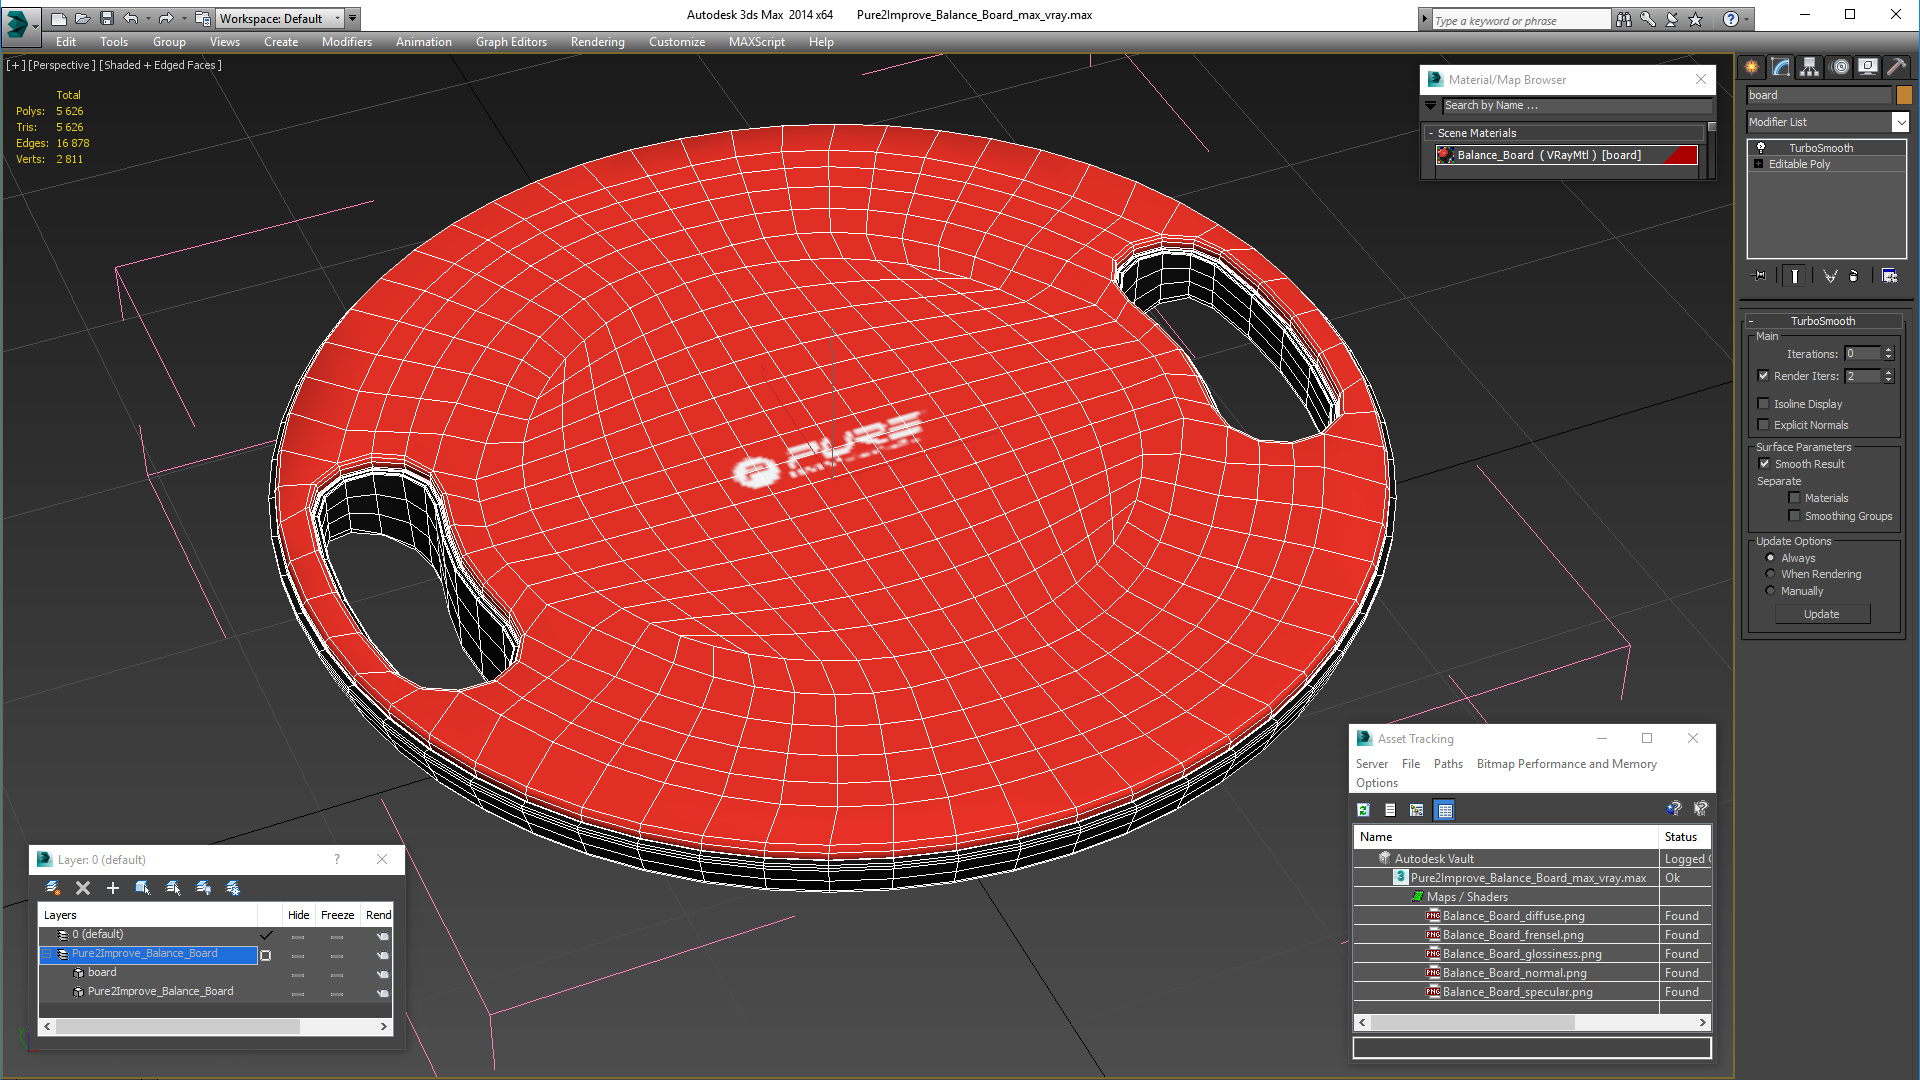Switch Asset Tracking to table view icon
The width and height of the screenshot is (1920, 1080).
[1444, 810]
